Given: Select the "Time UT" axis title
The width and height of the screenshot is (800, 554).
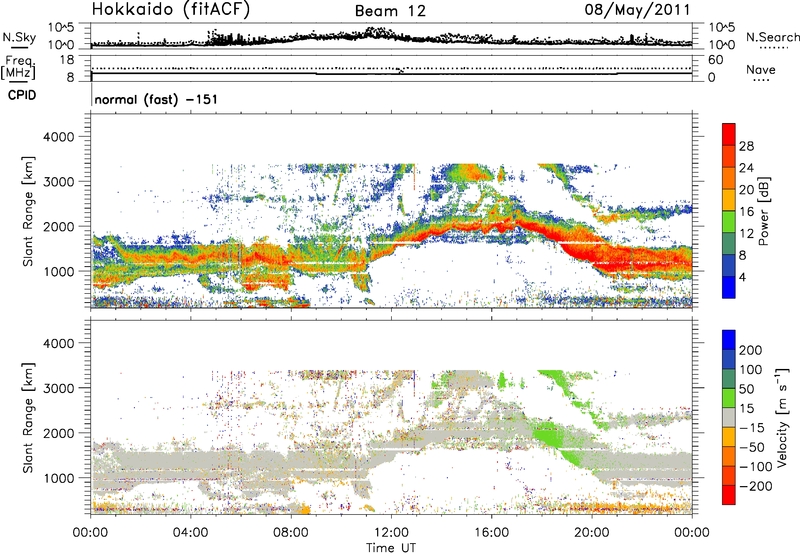Looking at the screenshot, I should (391, 548).
